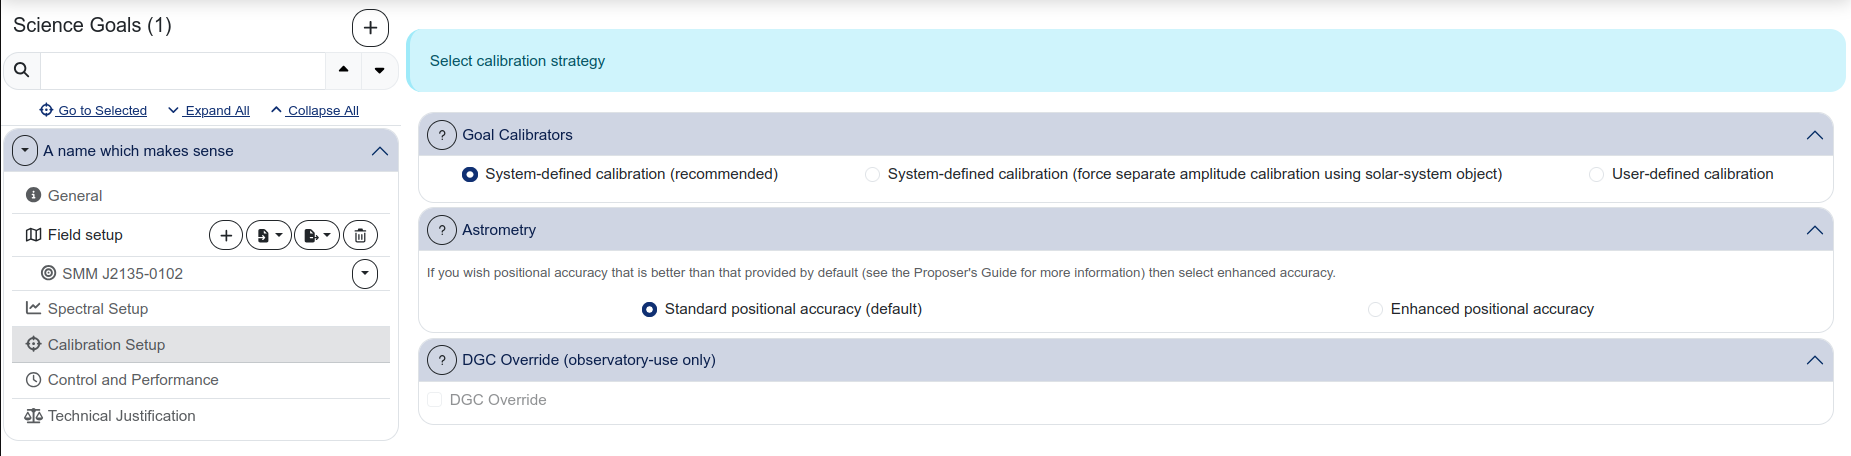The image size is (1851, 456).
Task: Open help for Astrometry section
Action: point(442,230)
